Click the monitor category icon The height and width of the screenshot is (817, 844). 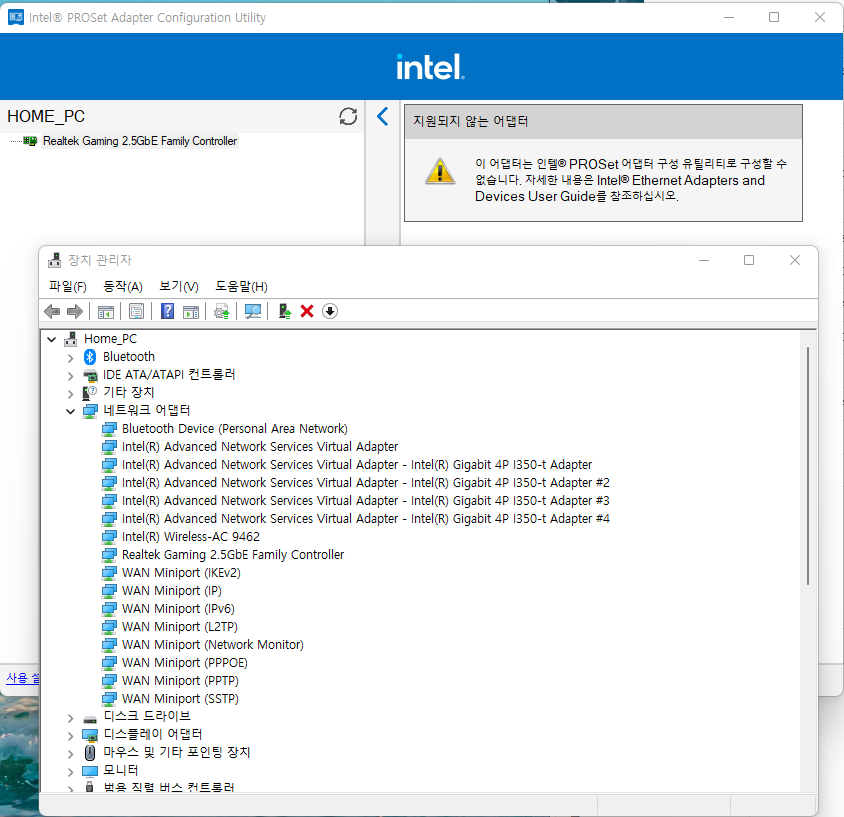click(90, 771)
